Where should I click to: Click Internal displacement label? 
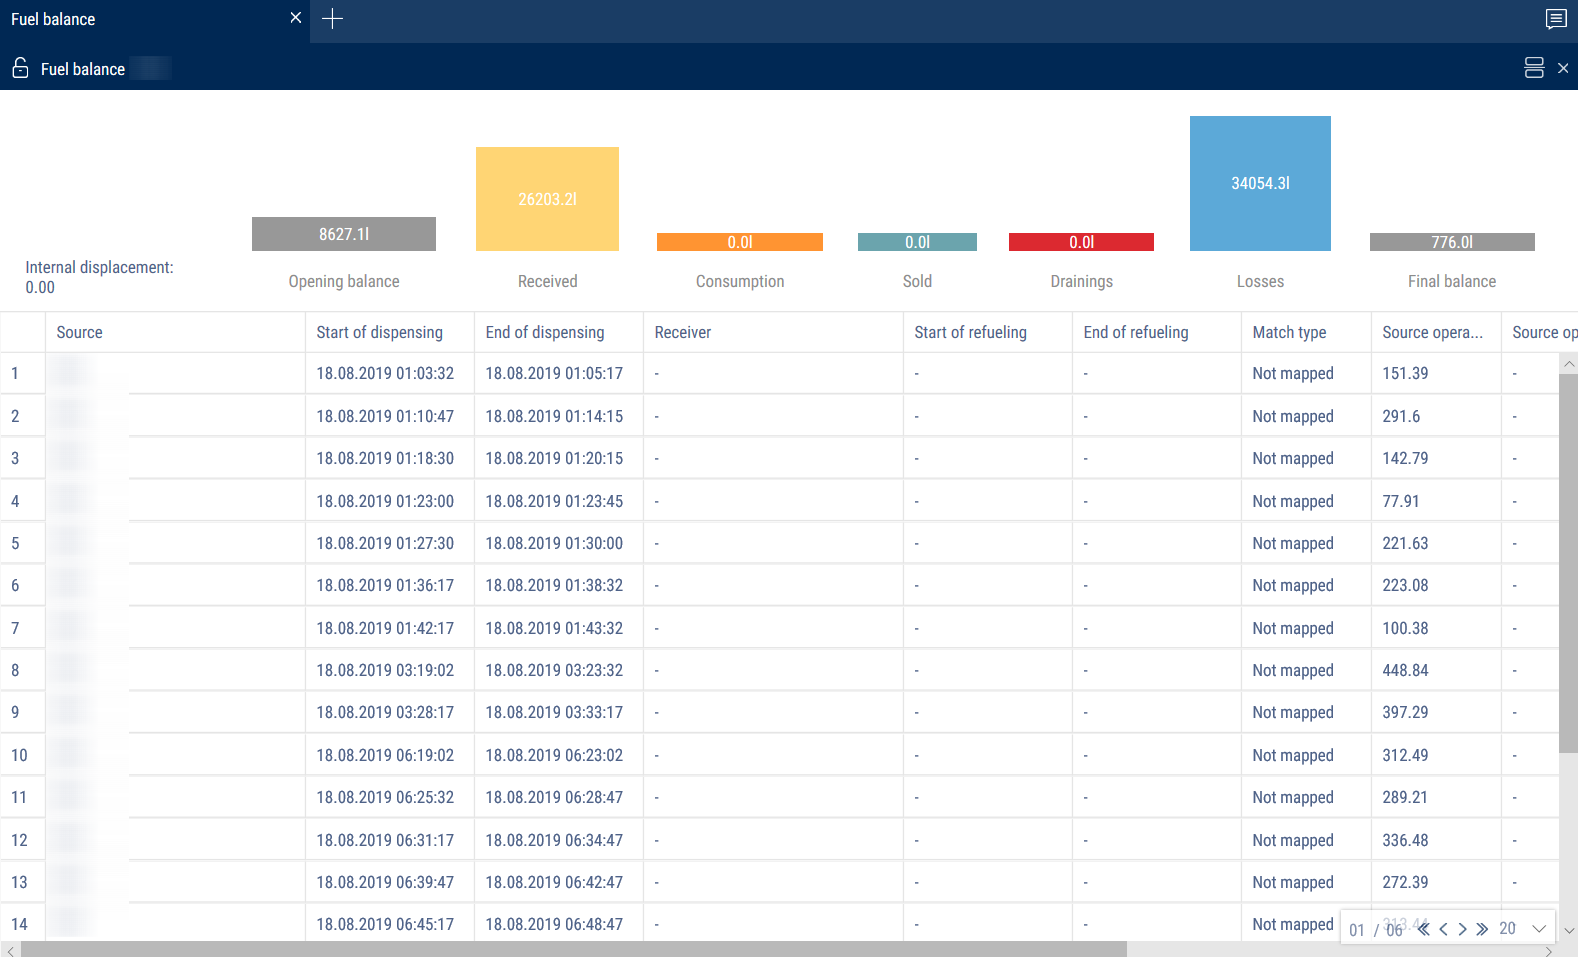(99, 267)
